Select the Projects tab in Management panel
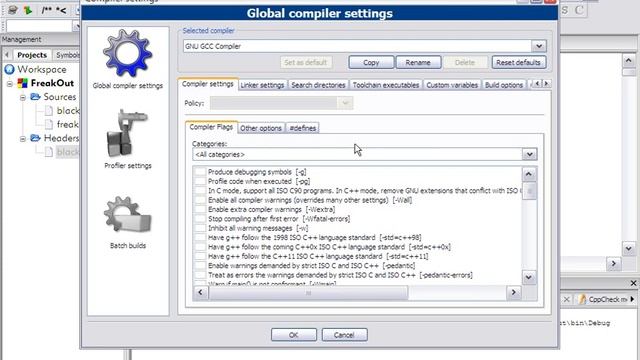Image resolution: width=640 pixels, height=360 pixels. tap(32, 55)
